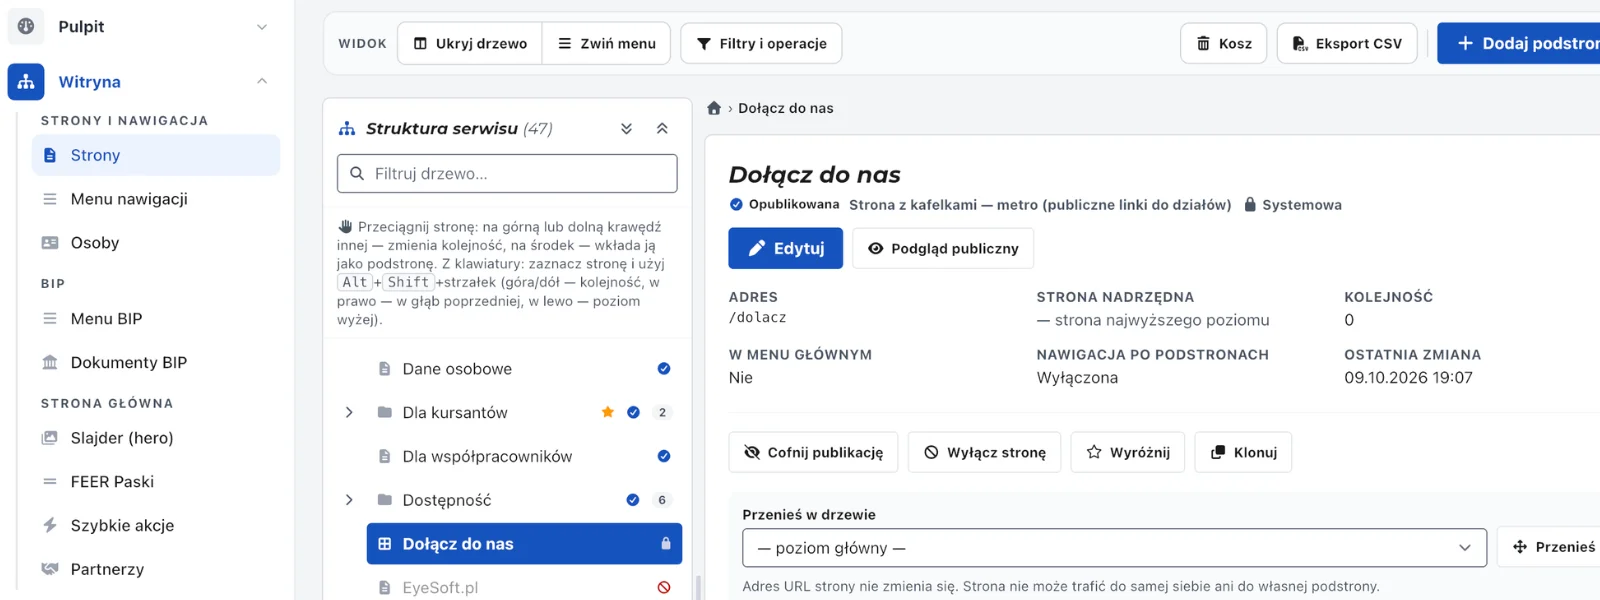Open Filtry i operacje
Screen dimensions: 1600x600
coord(761,44)
